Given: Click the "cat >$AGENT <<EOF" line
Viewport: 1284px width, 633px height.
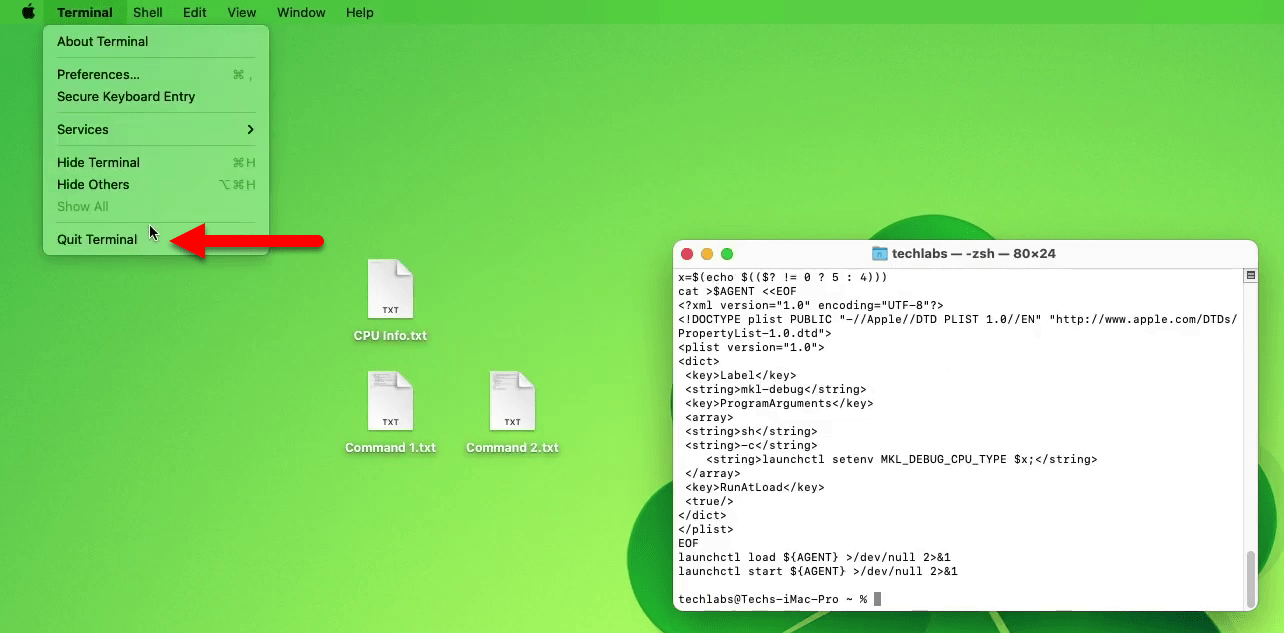Looking at the screenshot, I should [737, 292].
